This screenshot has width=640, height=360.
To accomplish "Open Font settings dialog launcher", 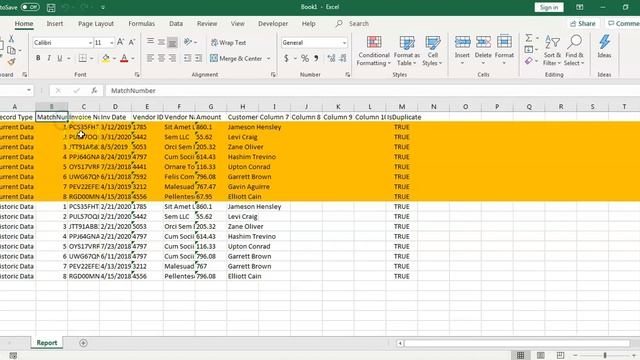I will coord(137,75).
